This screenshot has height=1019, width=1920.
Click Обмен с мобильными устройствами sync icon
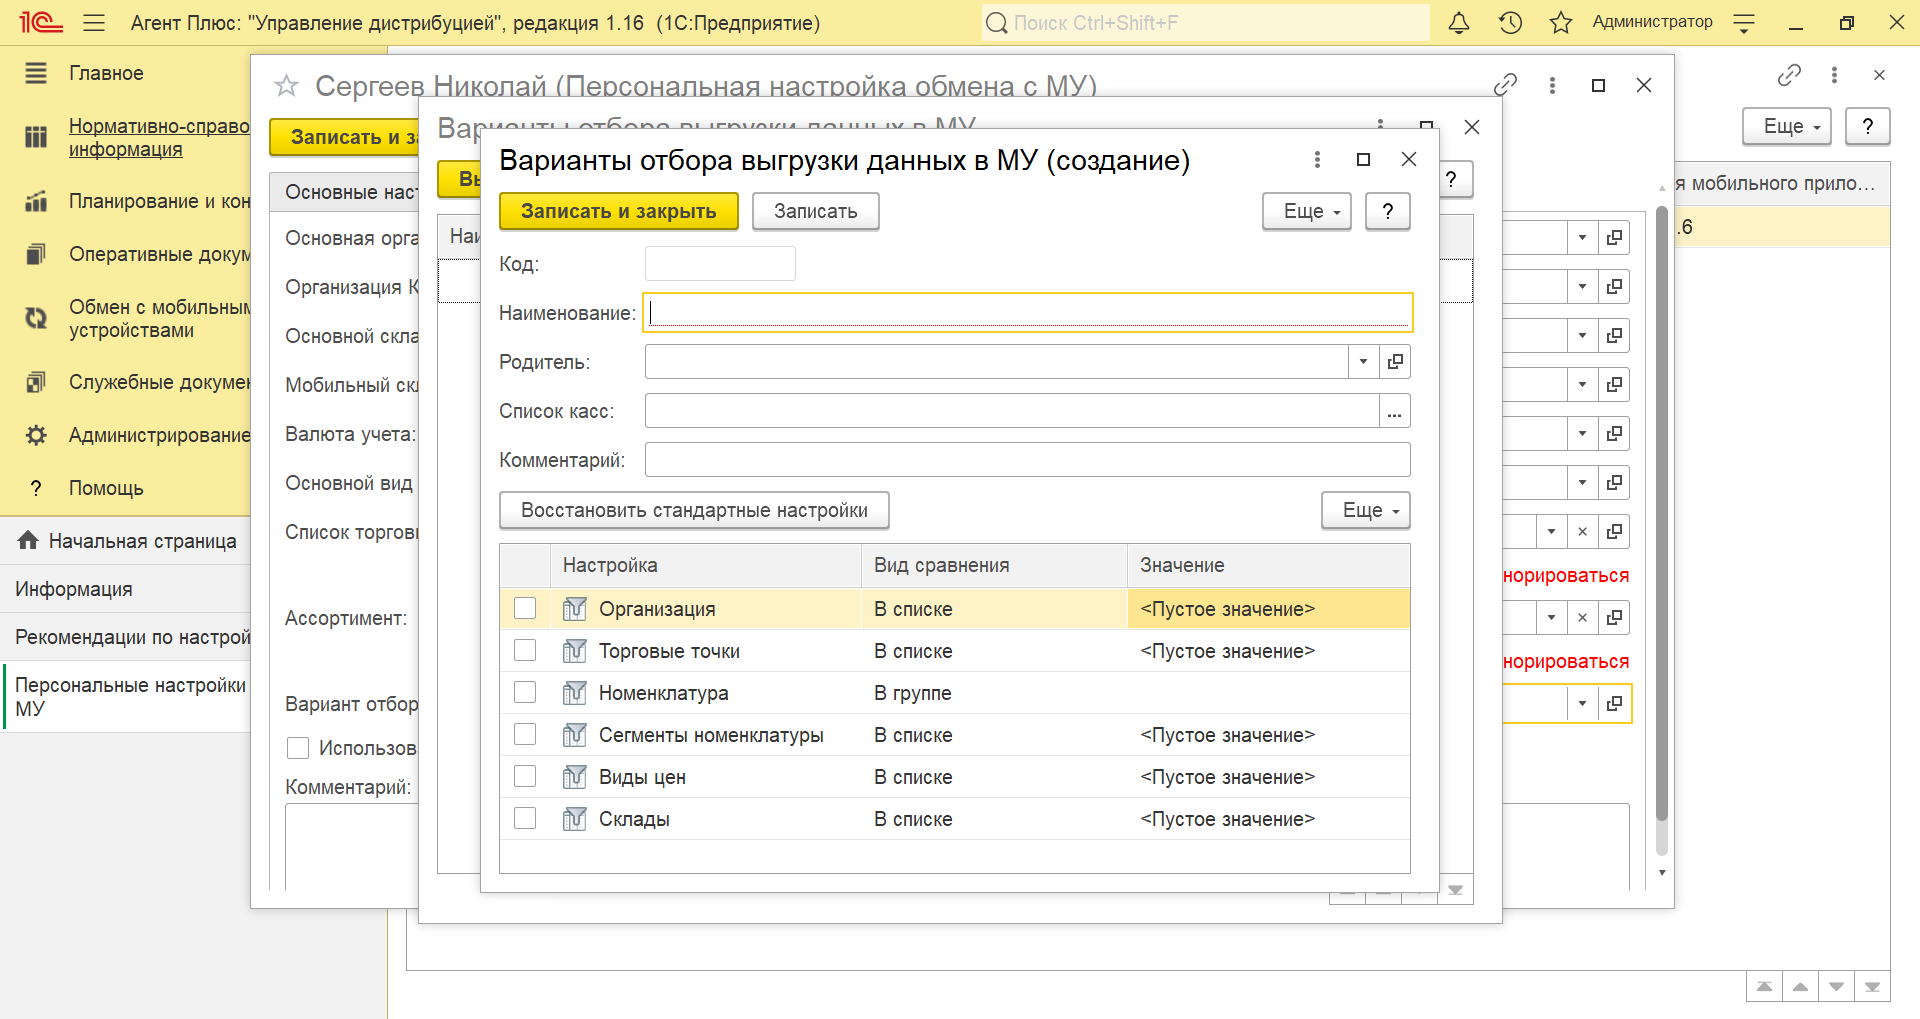36,318
